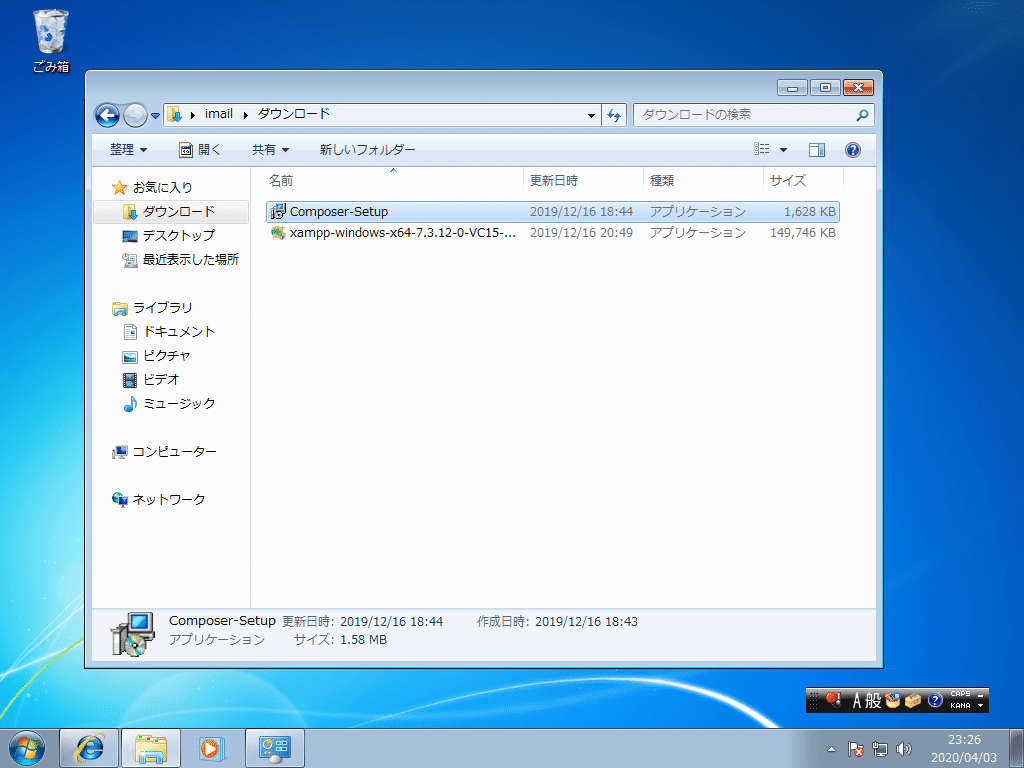Click the Start orb
The height and width of the screenshot is (768, 1024).
(26, 747)
